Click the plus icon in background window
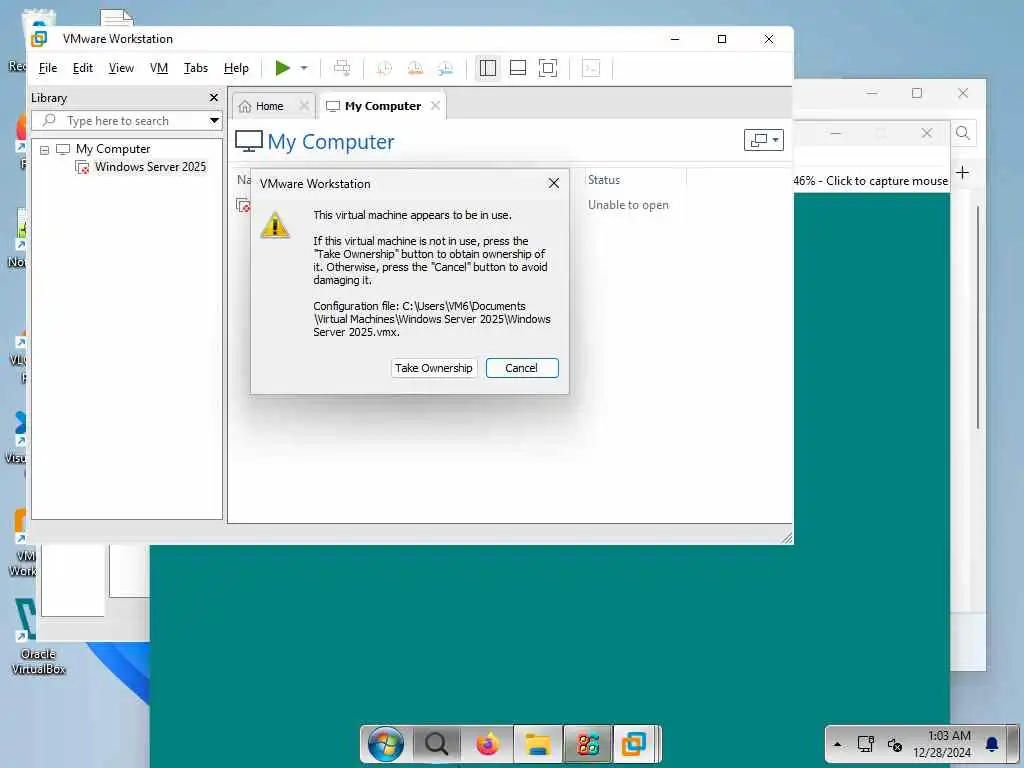The width and height of the screenshot is (1024, 768). point(963,172)
